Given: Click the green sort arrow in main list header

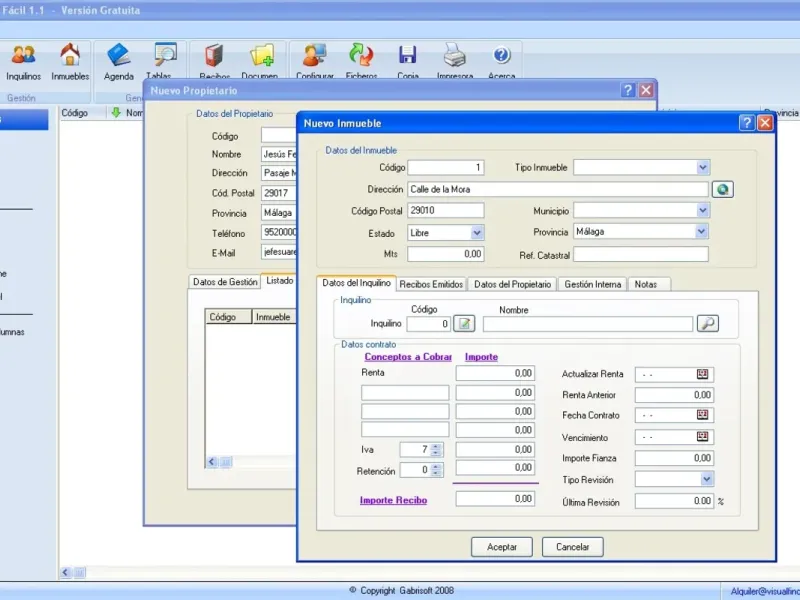Looking at the screenshot, I should (x=116, y=112).
